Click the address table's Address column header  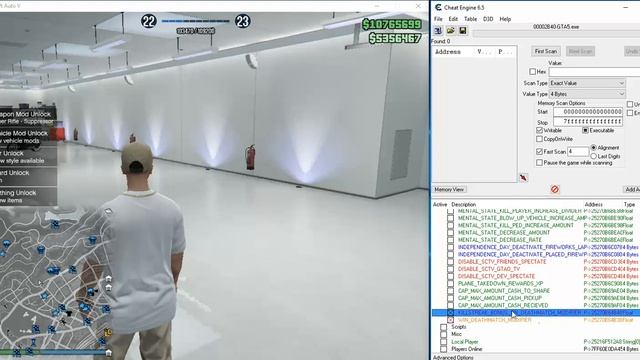click(593, 204)
